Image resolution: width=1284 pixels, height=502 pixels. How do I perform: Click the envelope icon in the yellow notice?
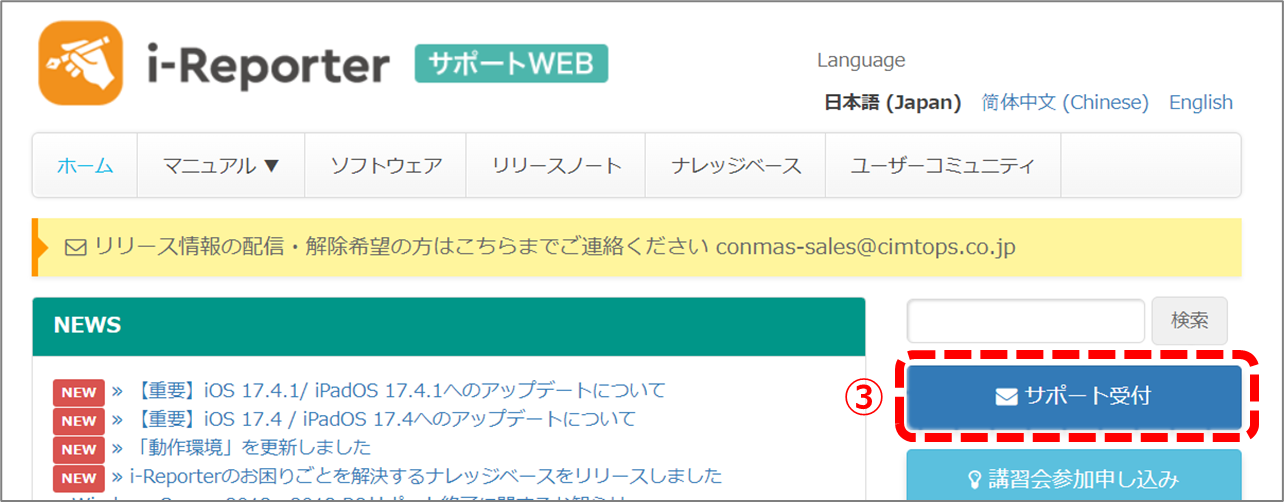tap(75, 247)
